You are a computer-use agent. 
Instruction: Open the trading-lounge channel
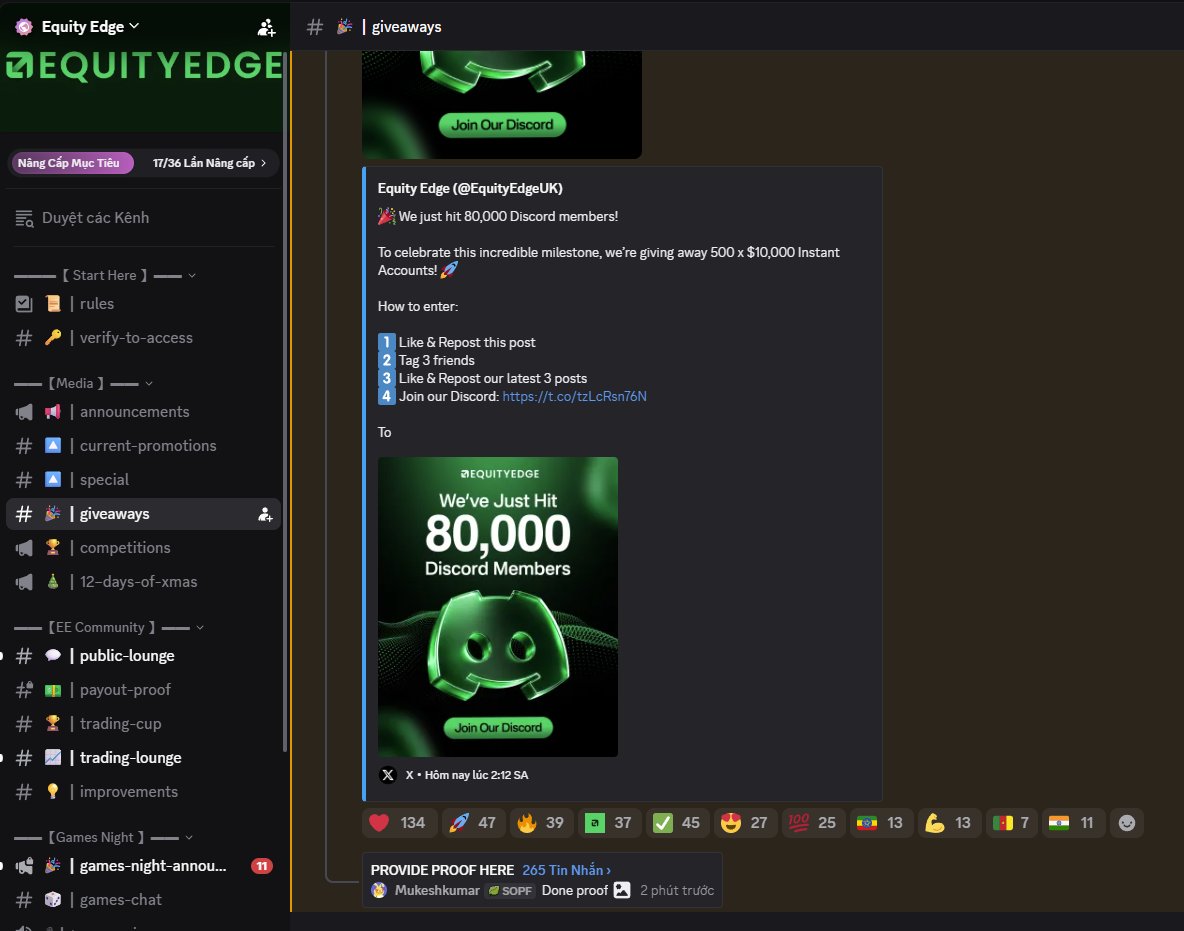tap(143, 757)
